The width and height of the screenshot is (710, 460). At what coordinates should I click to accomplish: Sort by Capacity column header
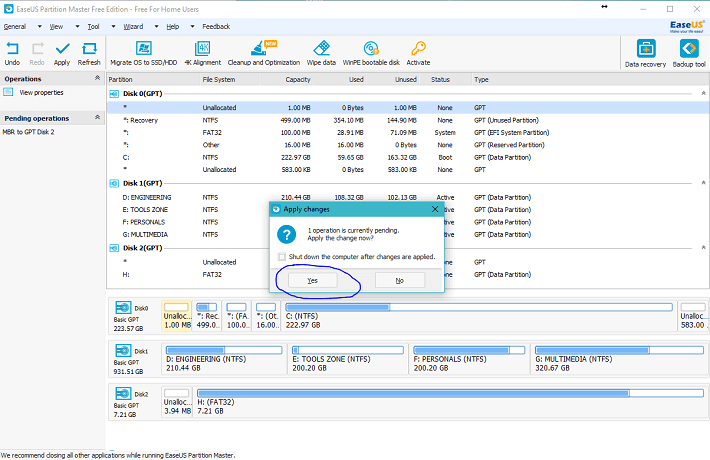[x=297, y=79]
